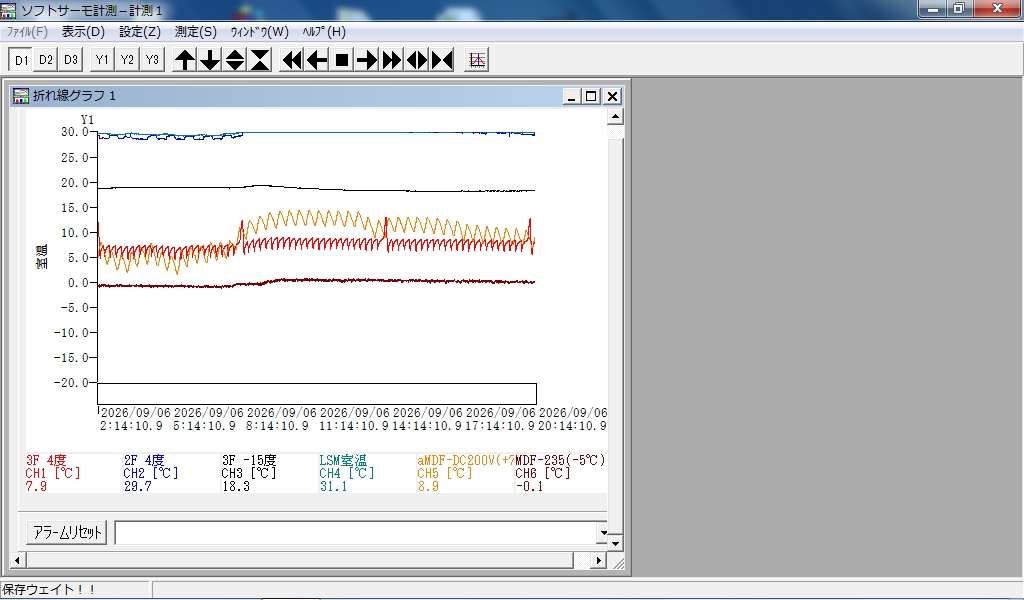This screenshot has height=600, width=1024.
Task: Open the 測定(S) menu
Action: pos(196,31)
